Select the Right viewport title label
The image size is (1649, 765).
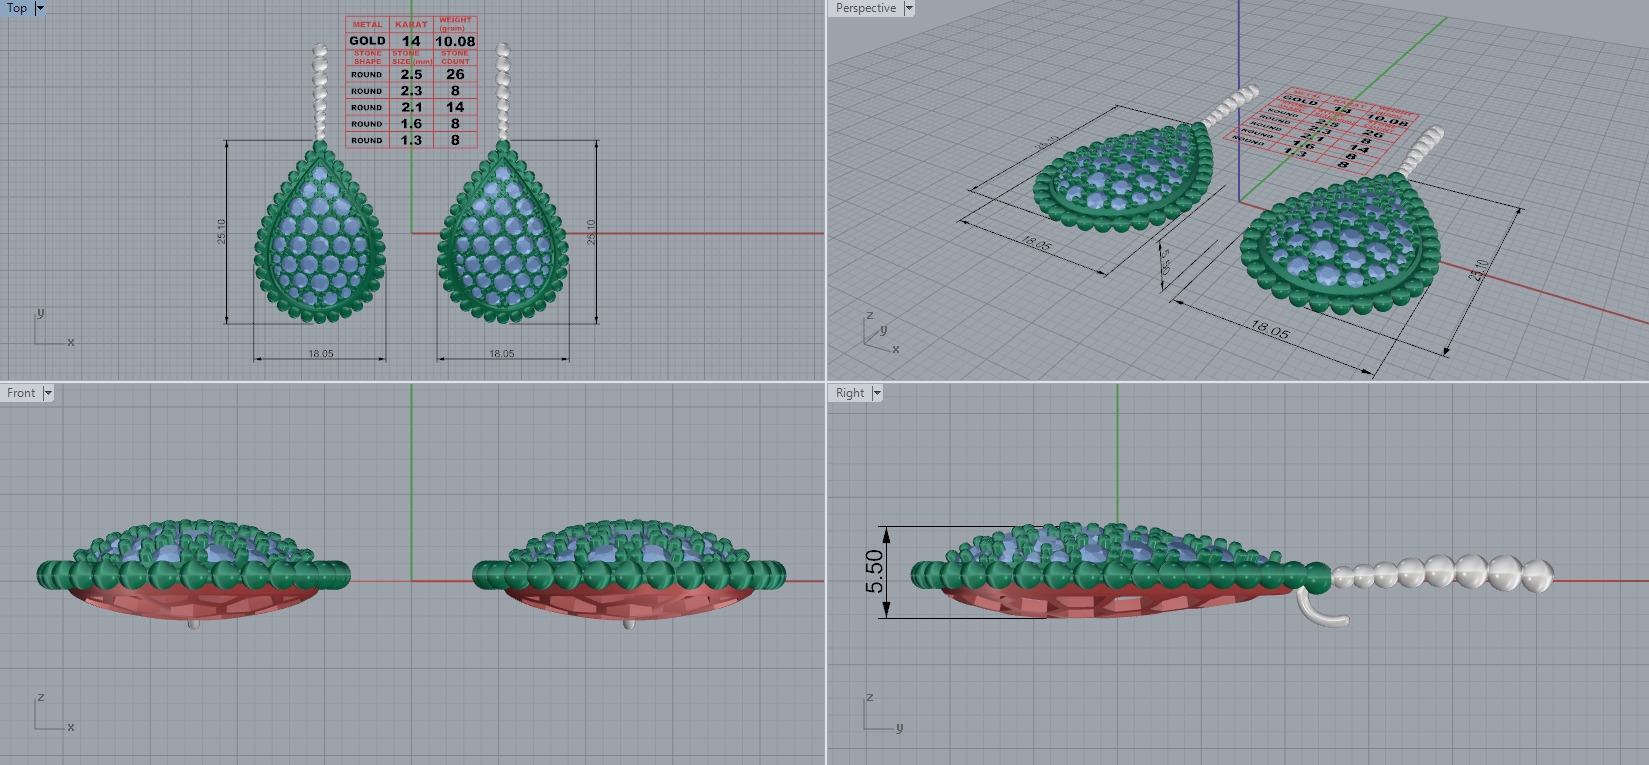850,393
